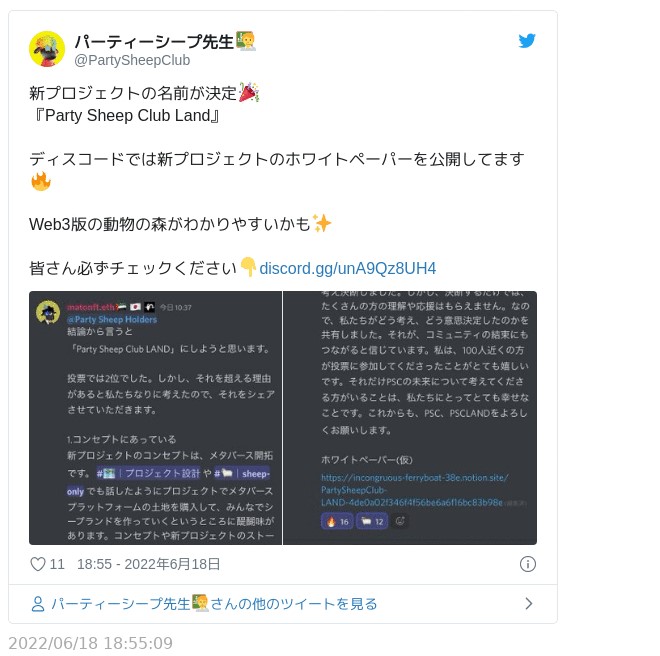Viewport: 660px width, 656px height.
Task: Open the @PartySheepClub handle
Action: pos(132,60)
